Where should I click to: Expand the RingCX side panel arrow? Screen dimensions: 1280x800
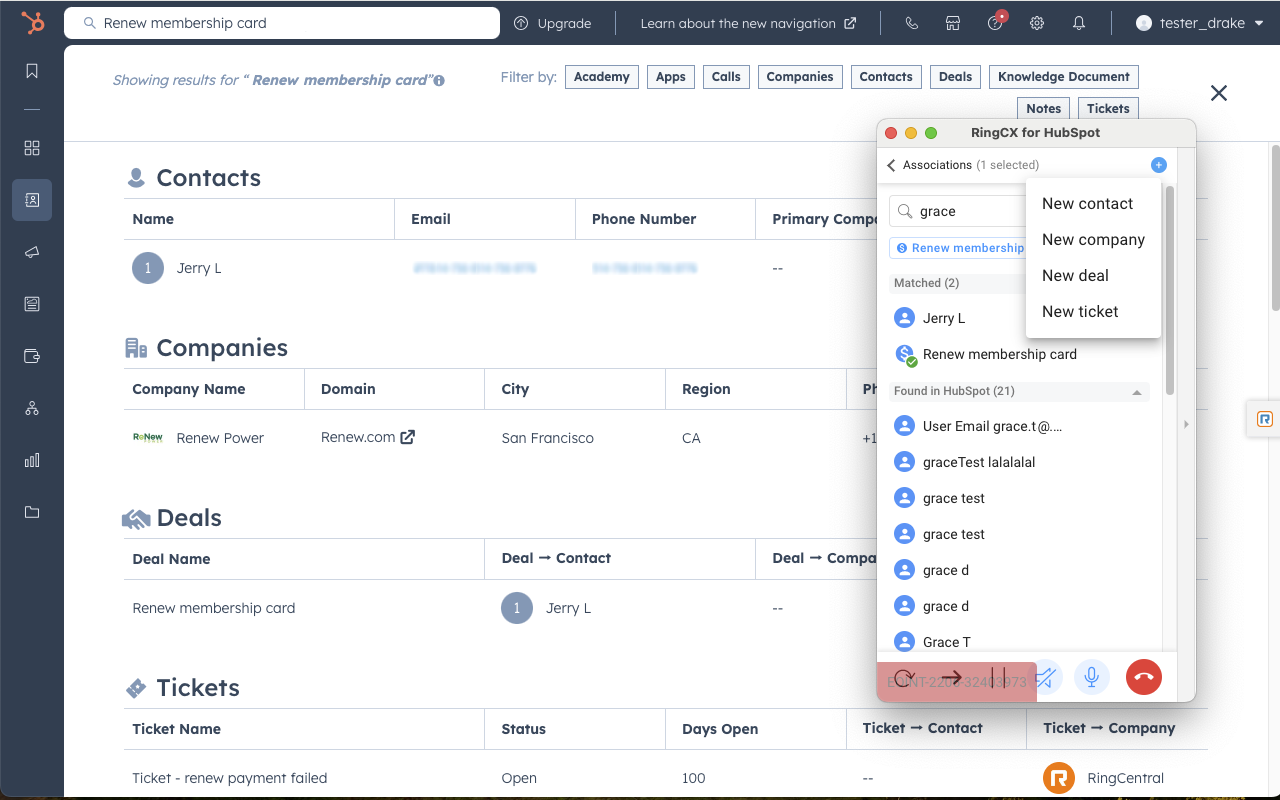[x=1186, y=424]
